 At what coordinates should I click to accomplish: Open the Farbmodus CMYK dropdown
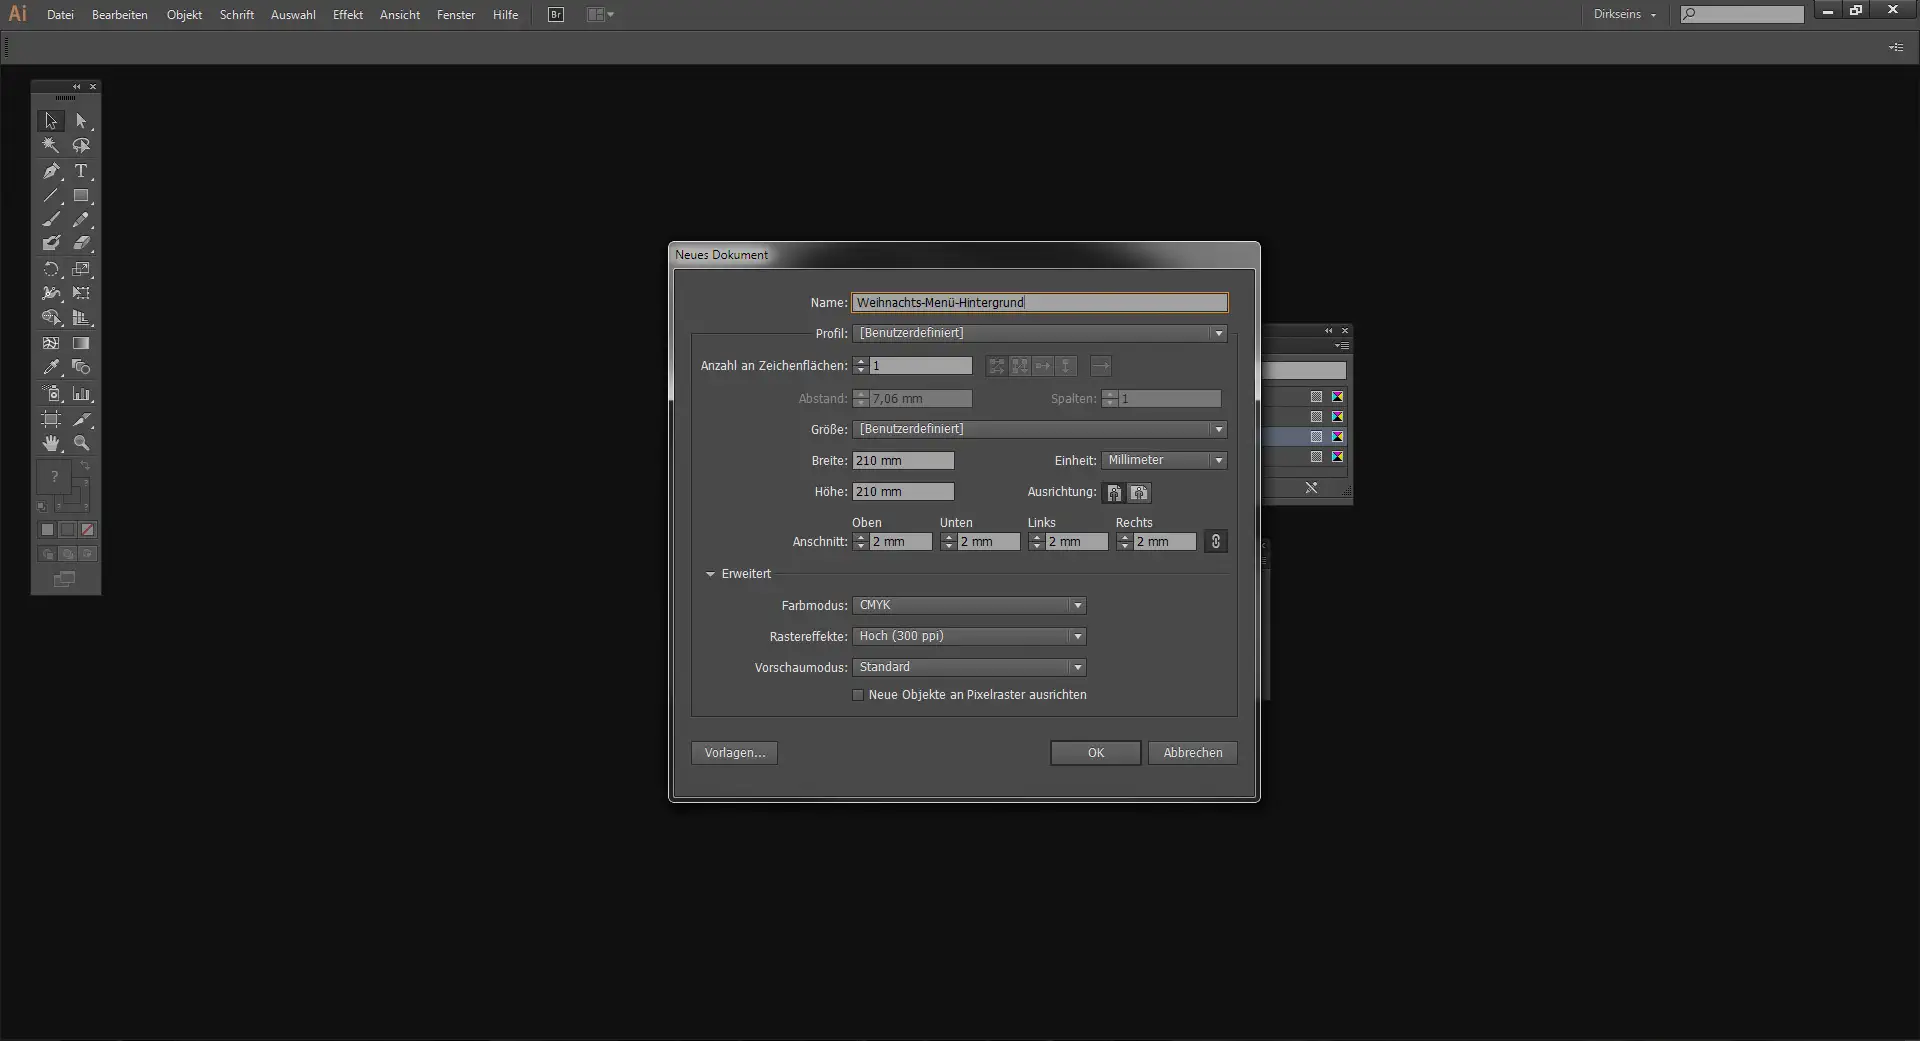(x=968, y=606)
